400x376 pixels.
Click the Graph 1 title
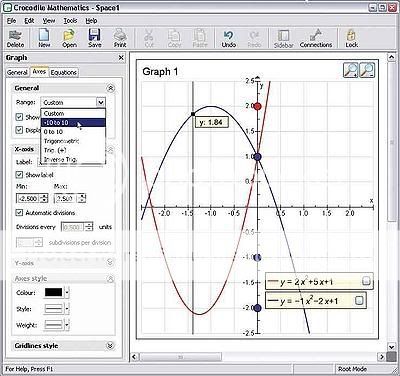tap(160, 71)
